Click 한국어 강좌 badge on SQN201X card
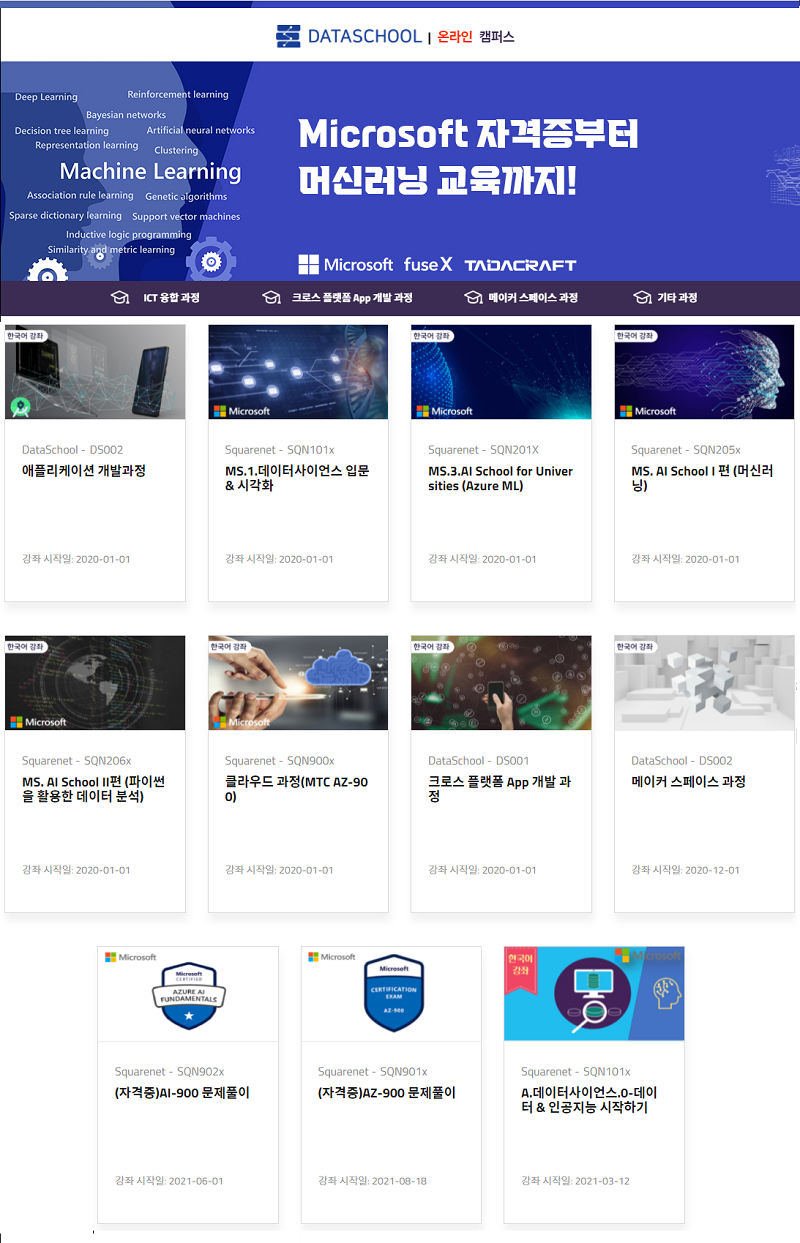The width and height of the screenshot is (800, 1243). (x=432, y=336)
